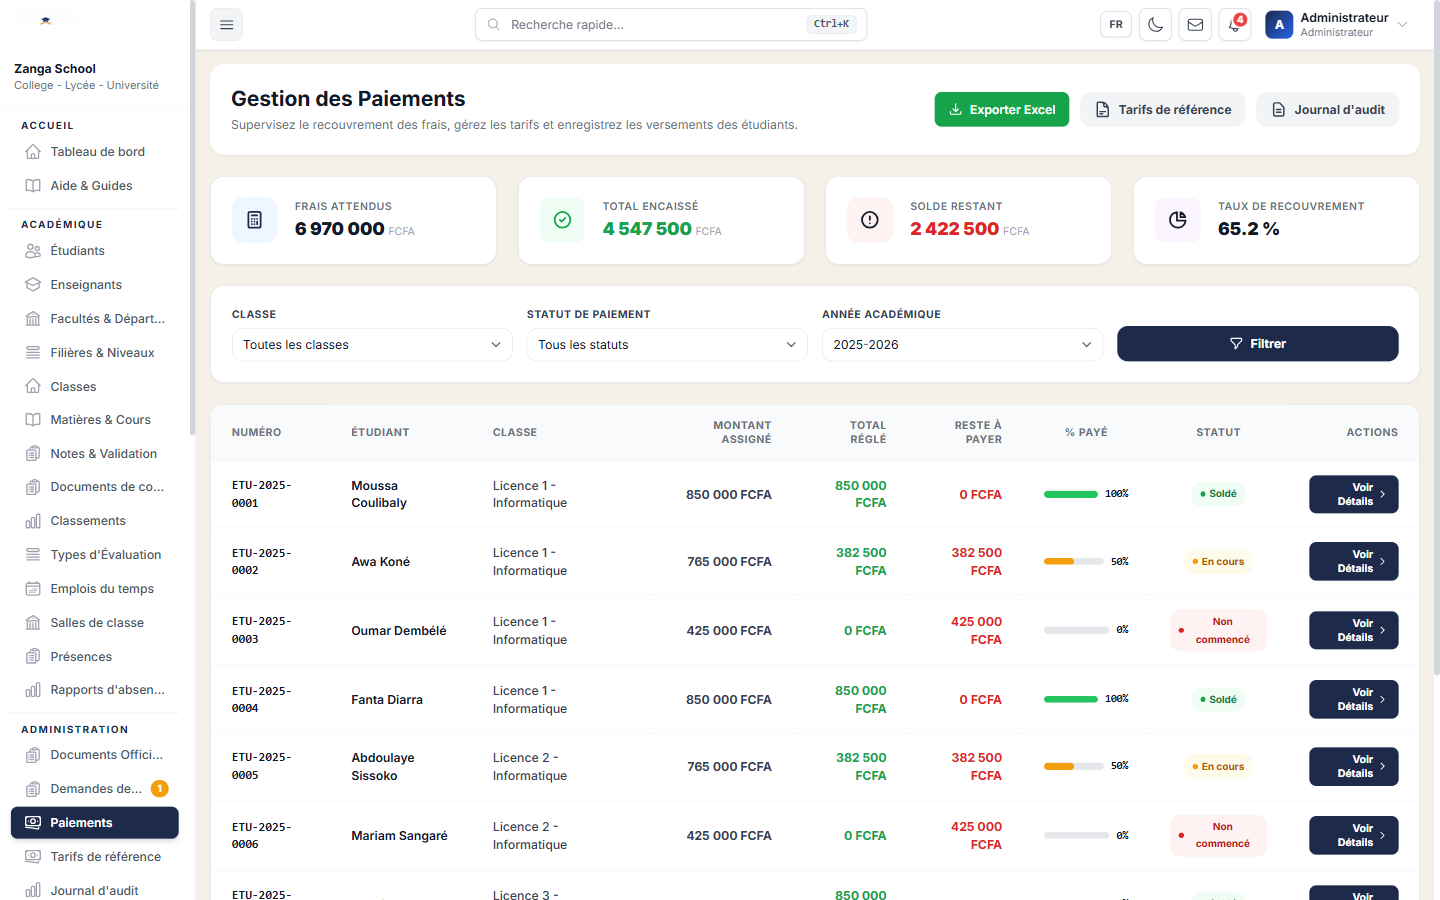This screenshot has height=900, width=1440.
Task: Click the Présences sidebar icon
Action: [x=33, y=657]
